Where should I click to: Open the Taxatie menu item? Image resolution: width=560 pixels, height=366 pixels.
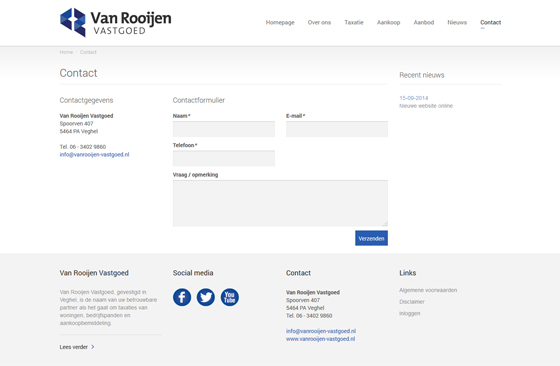(354, 22)
